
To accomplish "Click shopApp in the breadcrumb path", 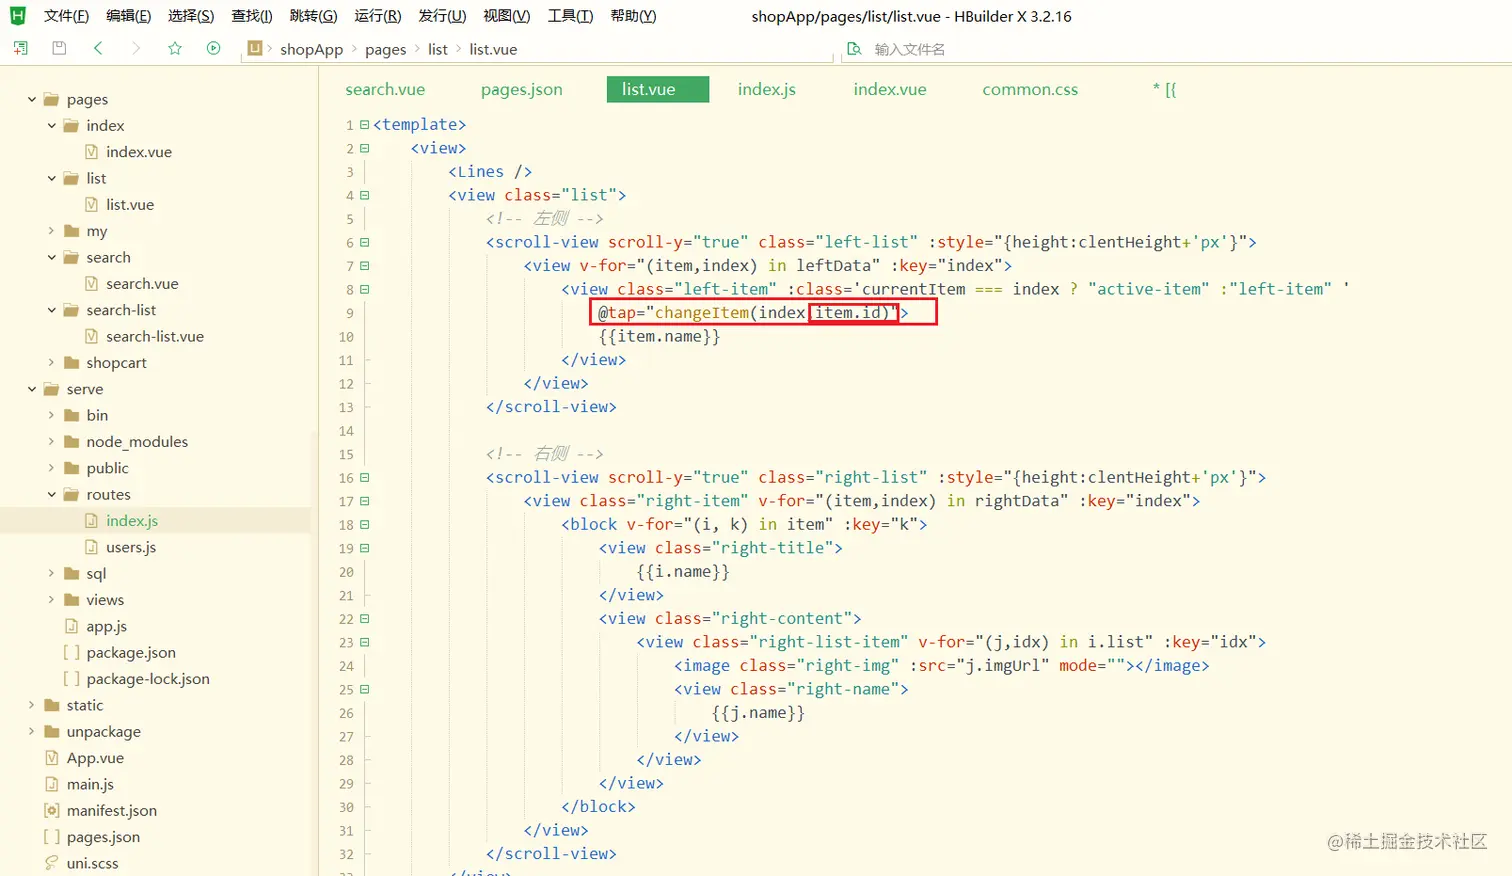I will [312, 49].
